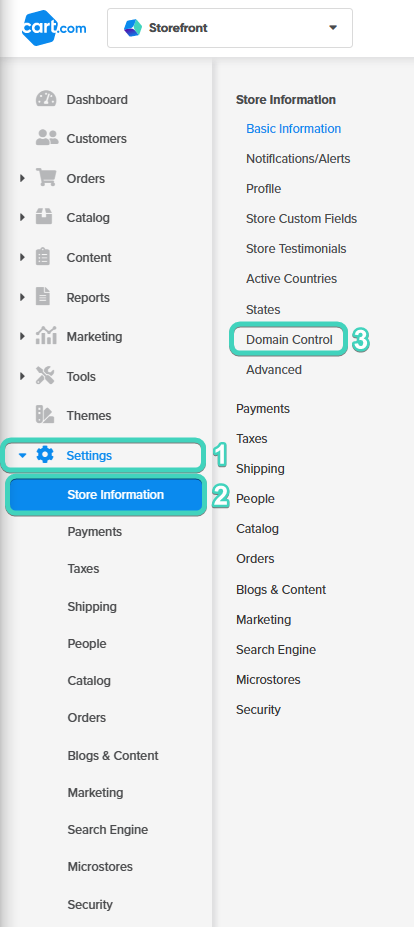Go to the Notifications/Alerts link

pos(298,158)
